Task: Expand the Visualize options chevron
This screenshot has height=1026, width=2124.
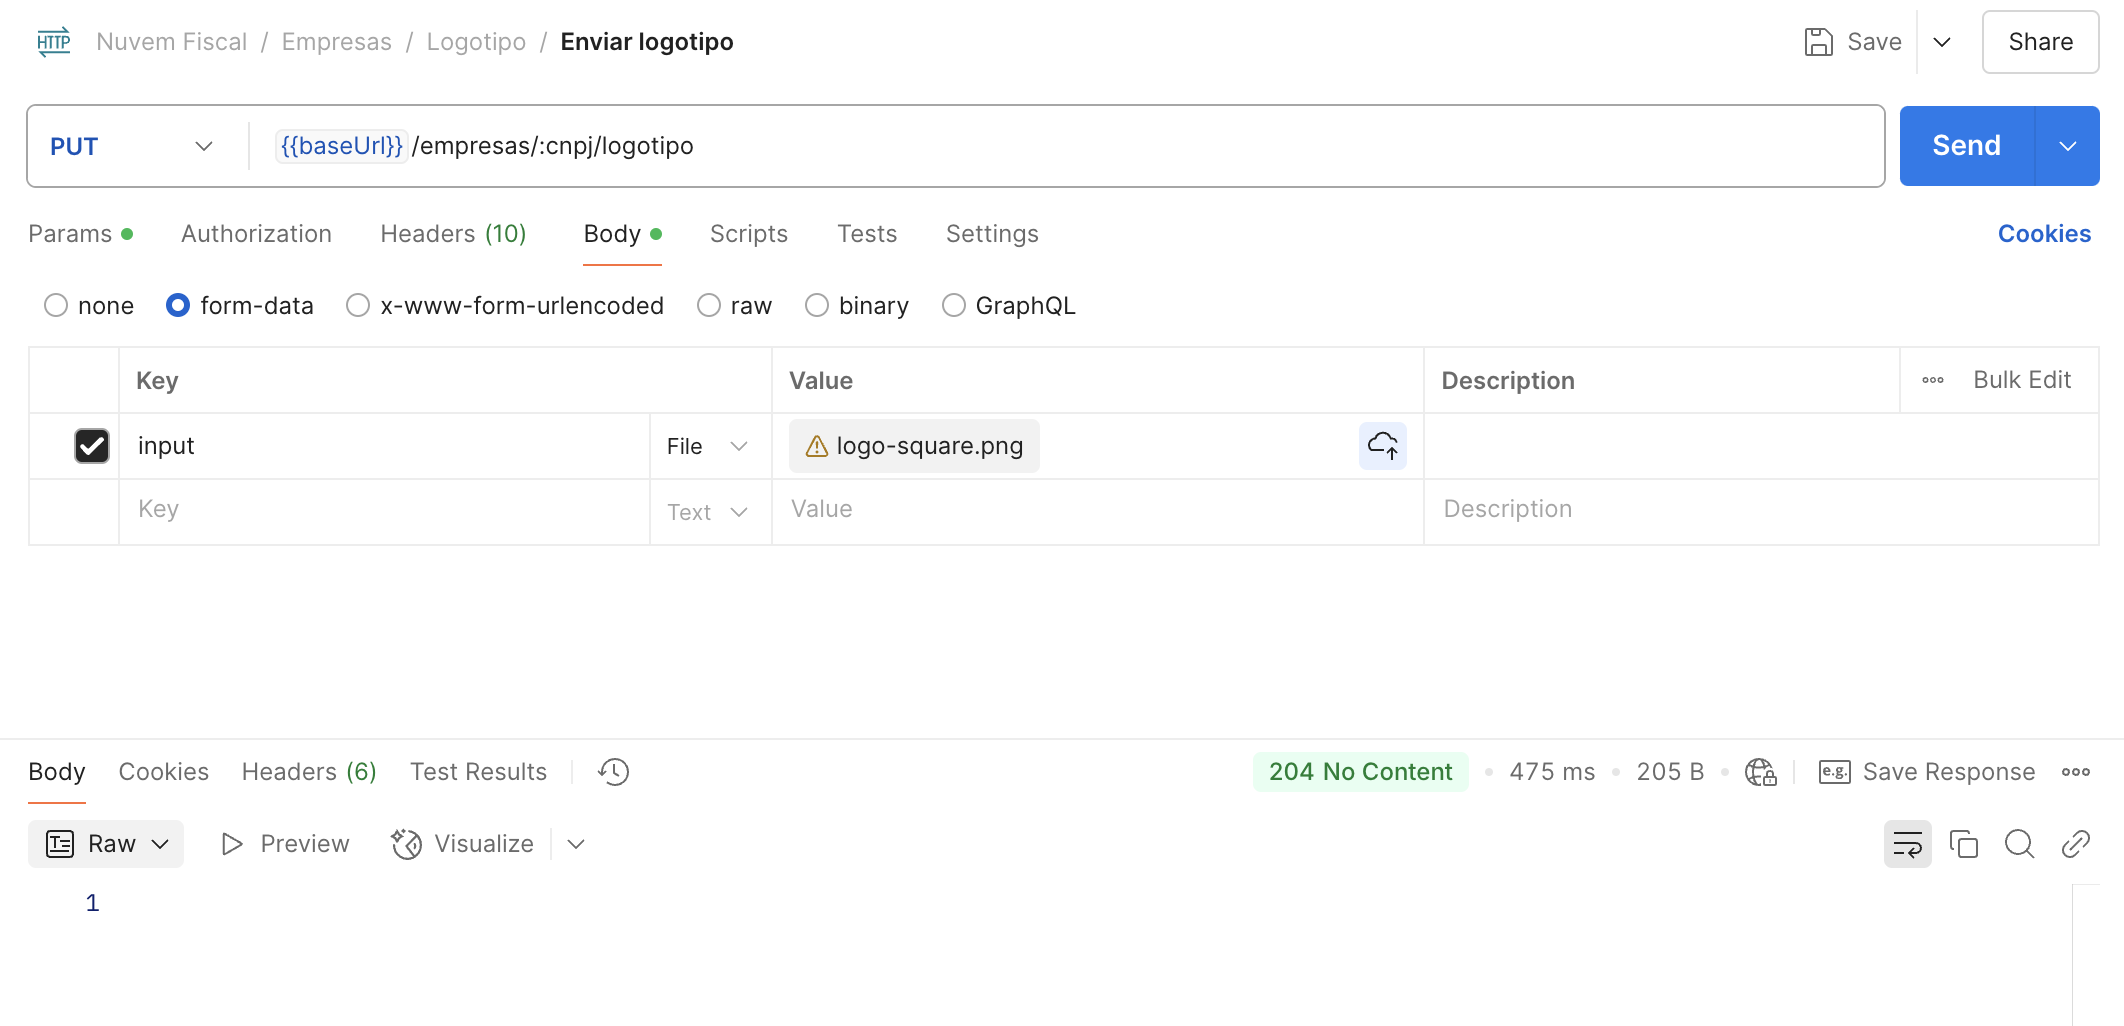Action: 576,844
